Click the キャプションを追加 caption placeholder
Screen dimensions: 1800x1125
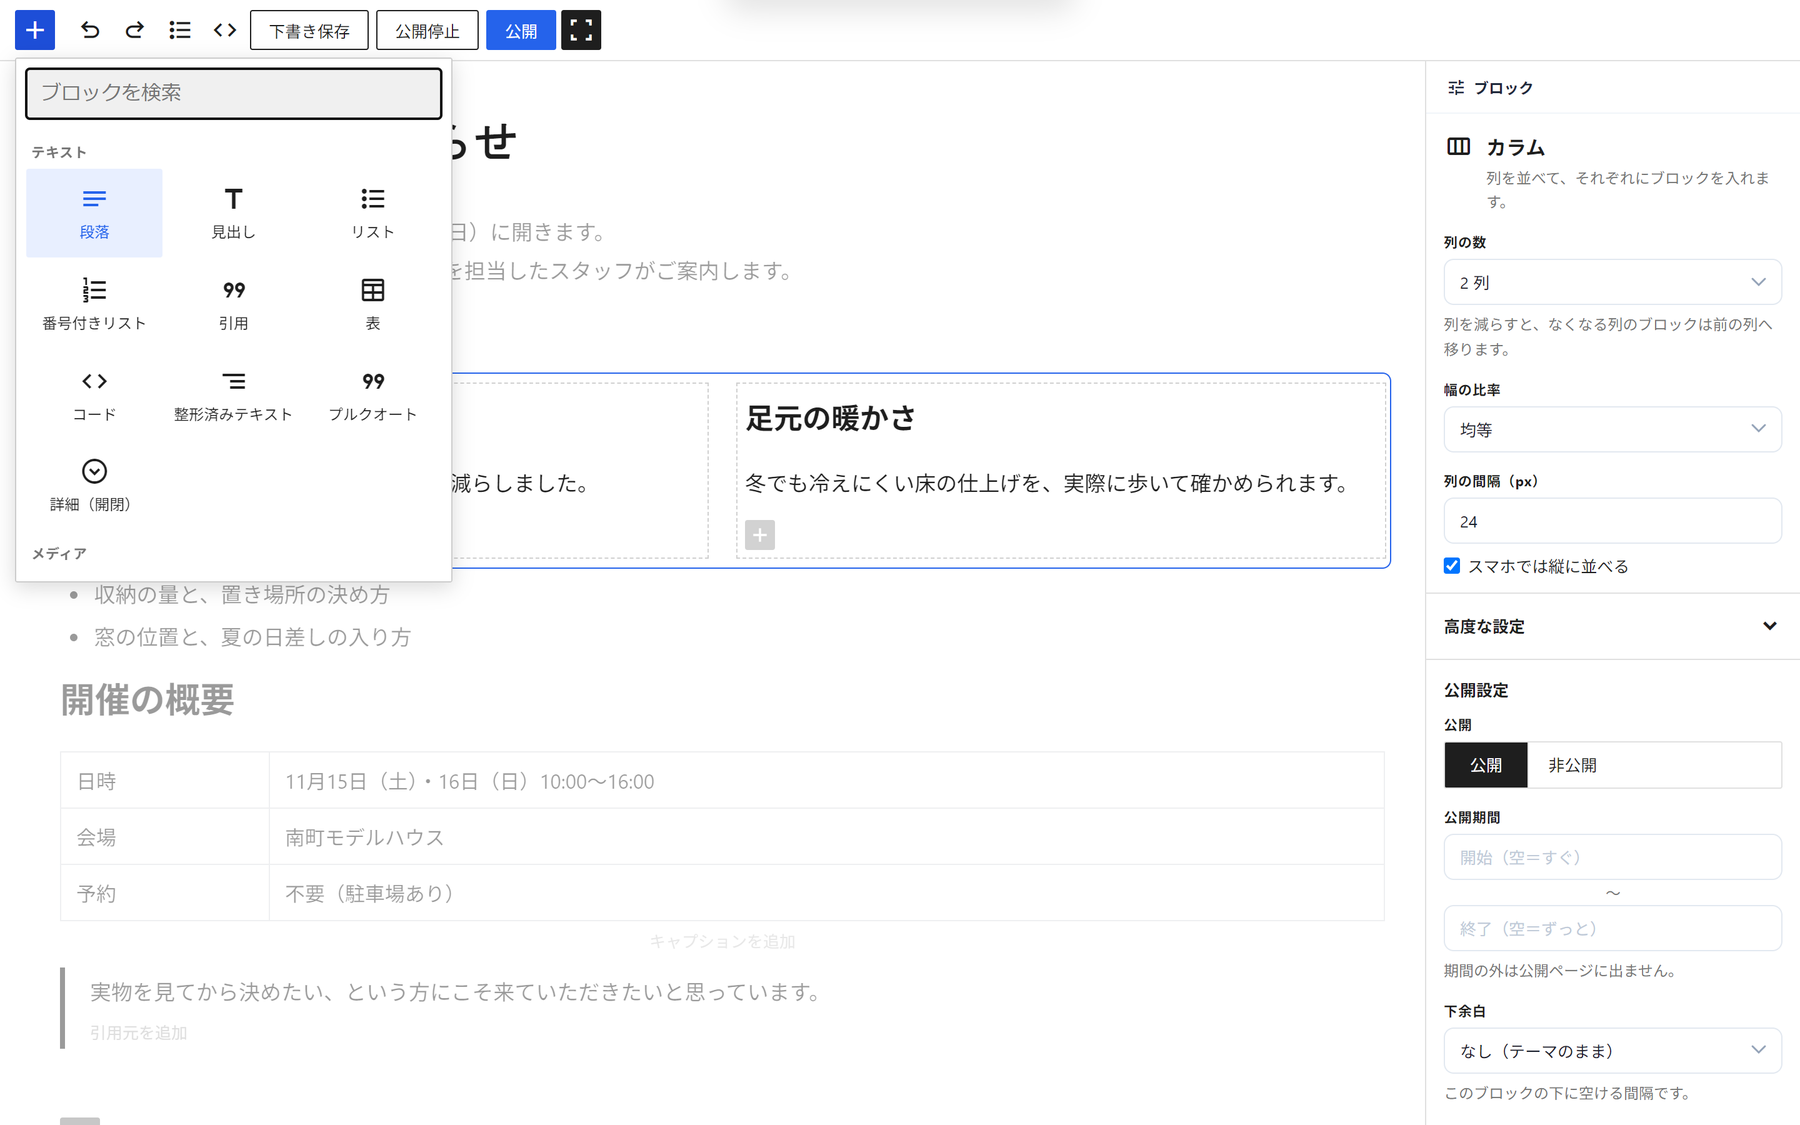[722, 942]
